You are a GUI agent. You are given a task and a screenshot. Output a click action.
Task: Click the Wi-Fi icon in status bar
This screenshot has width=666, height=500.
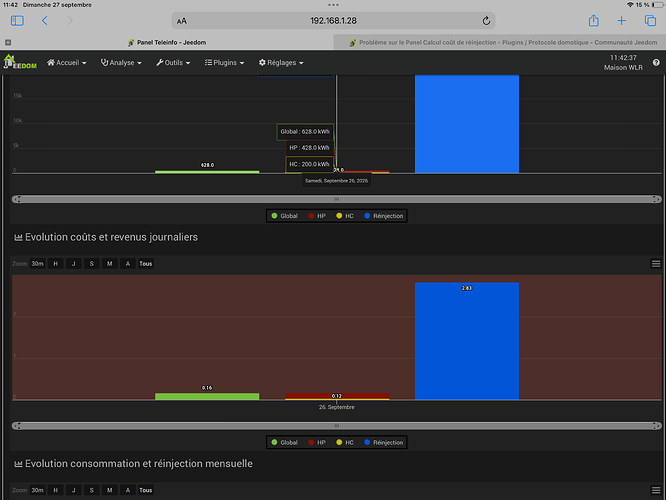[x=630, y=5]
